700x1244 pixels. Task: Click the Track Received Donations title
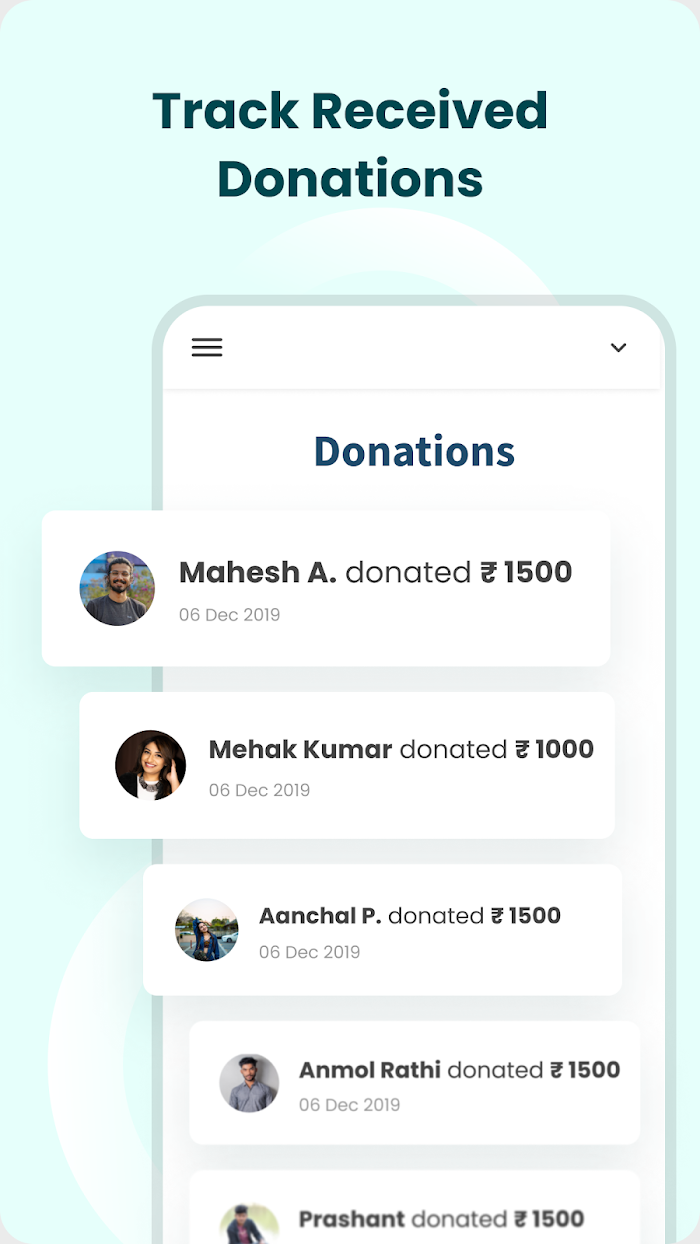350,145
